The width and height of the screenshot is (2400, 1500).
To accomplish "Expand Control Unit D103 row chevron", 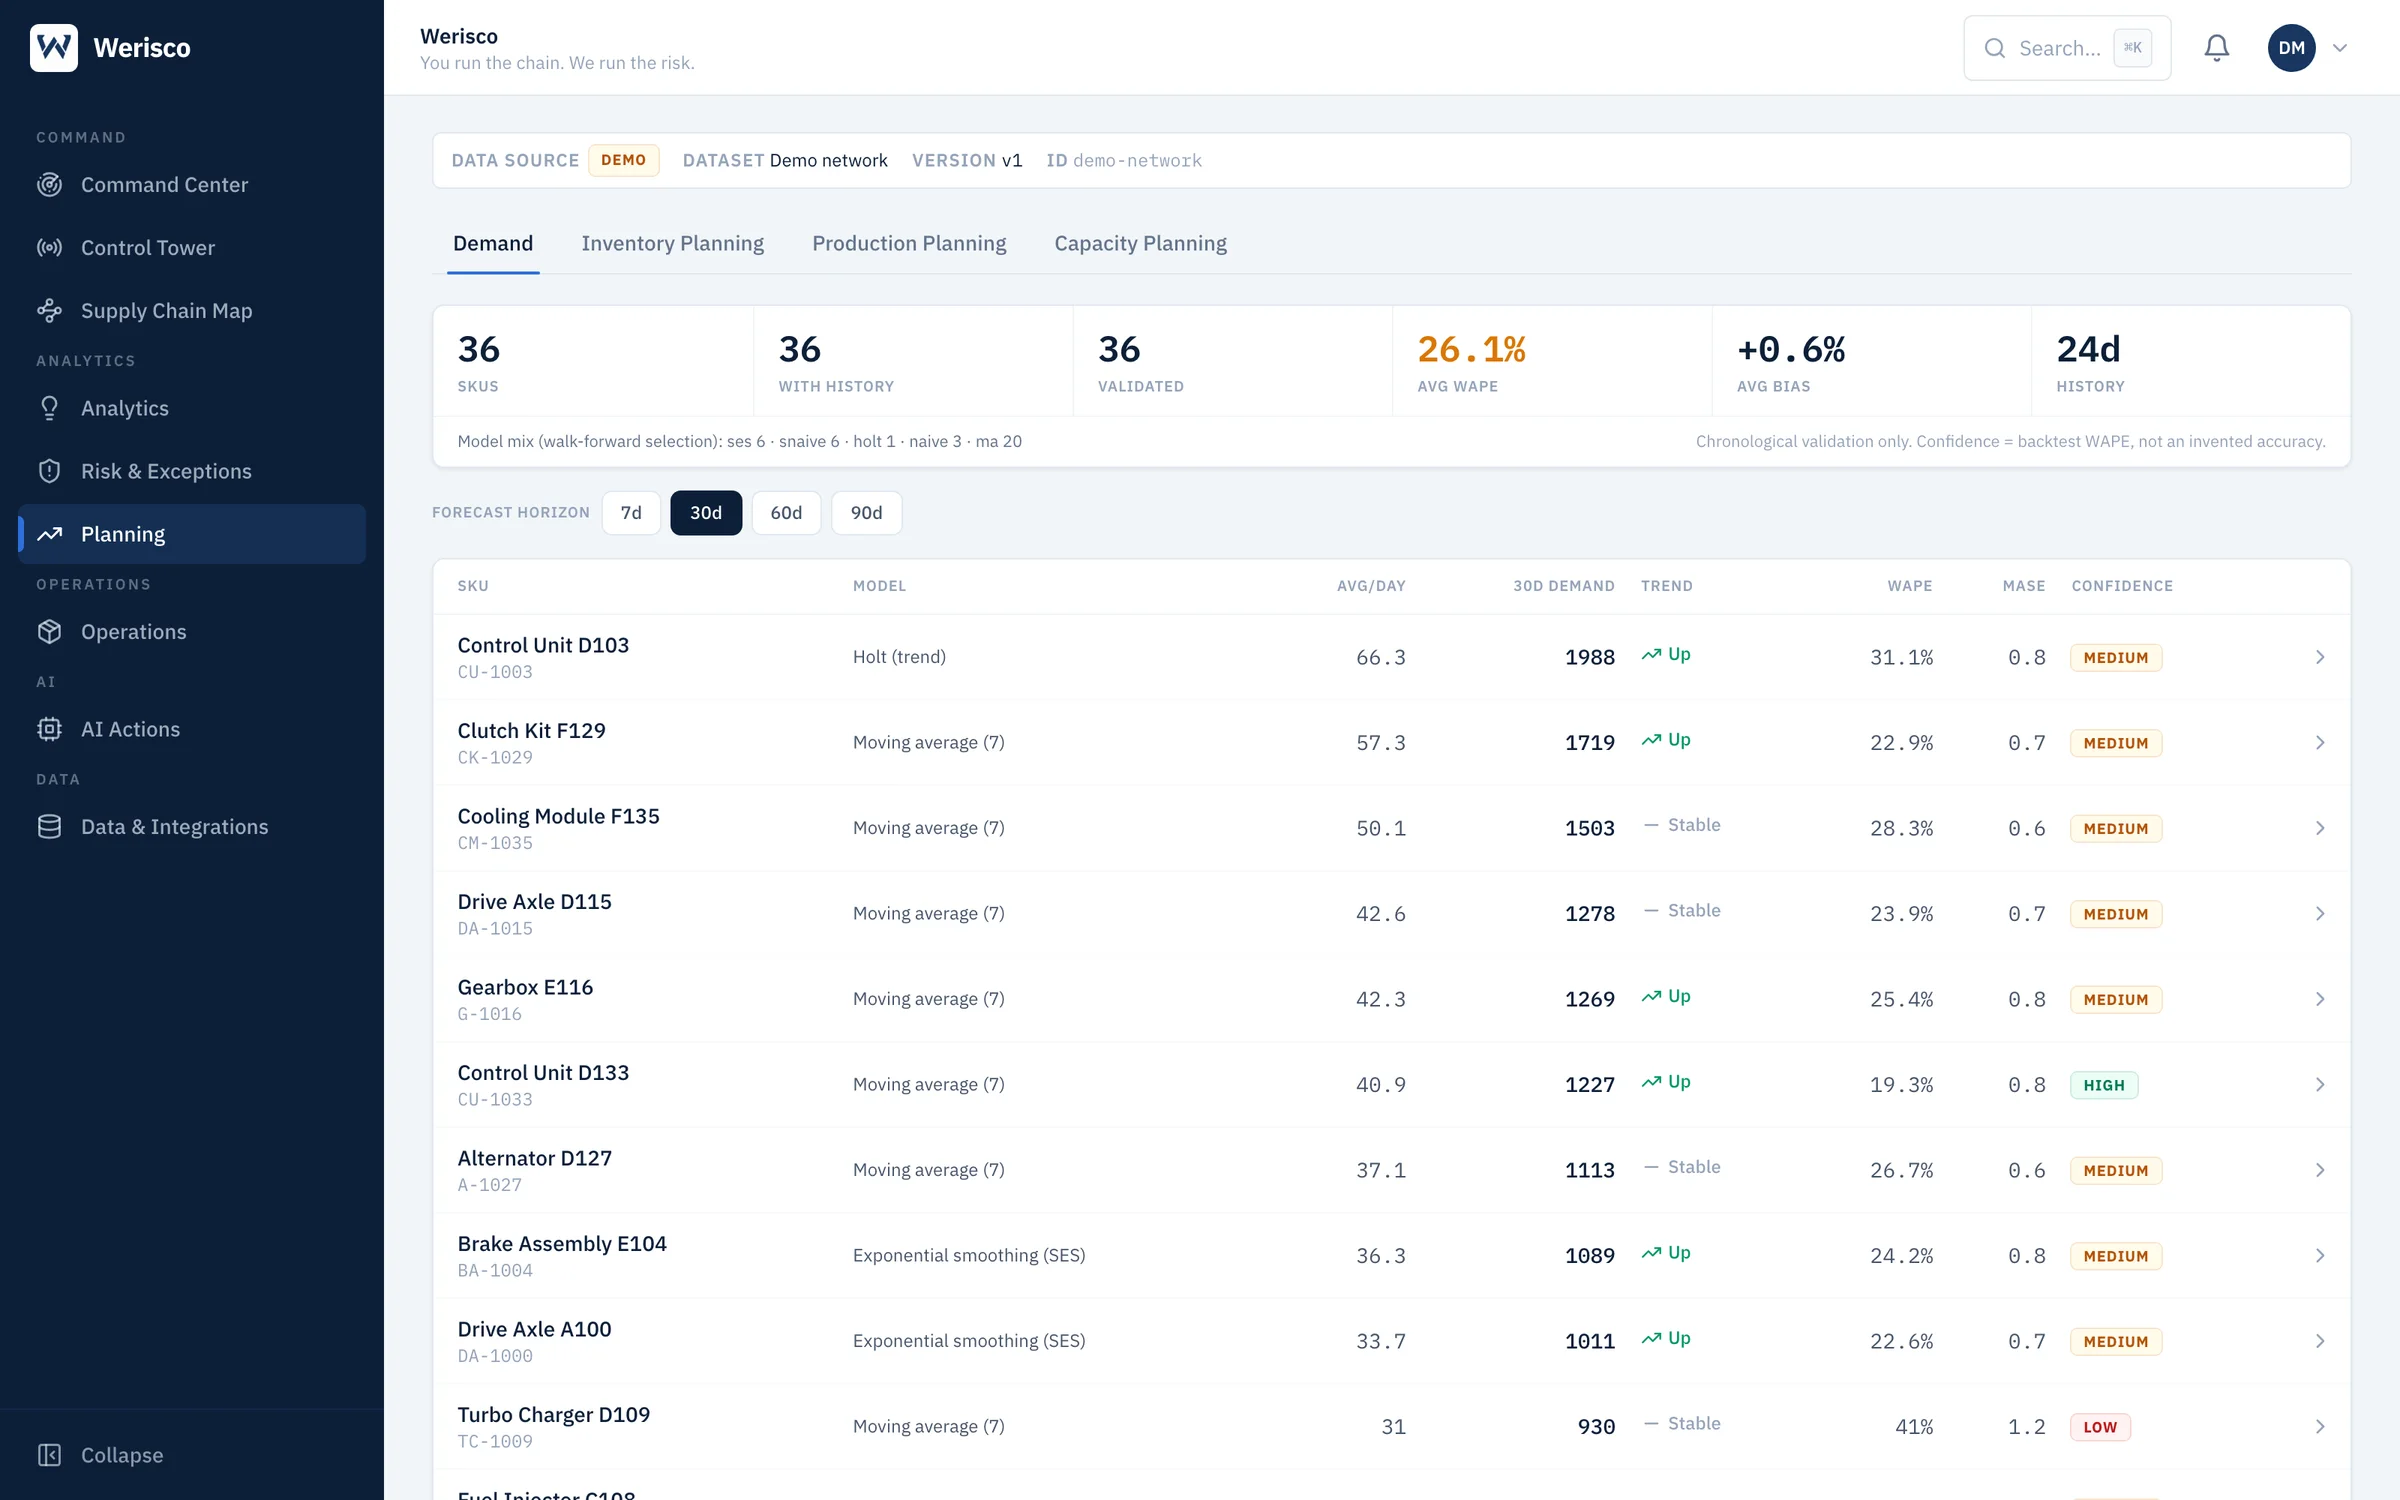I will 2320,657.
